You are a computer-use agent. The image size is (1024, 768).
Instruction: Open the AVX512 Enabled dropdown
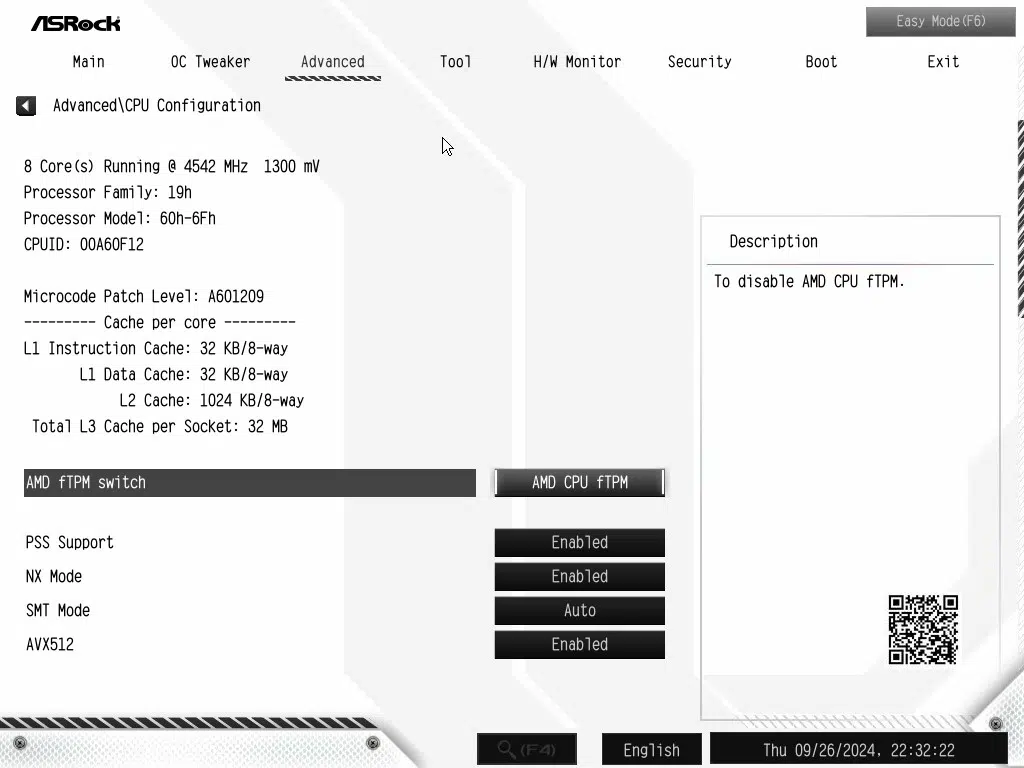point(579,645)
